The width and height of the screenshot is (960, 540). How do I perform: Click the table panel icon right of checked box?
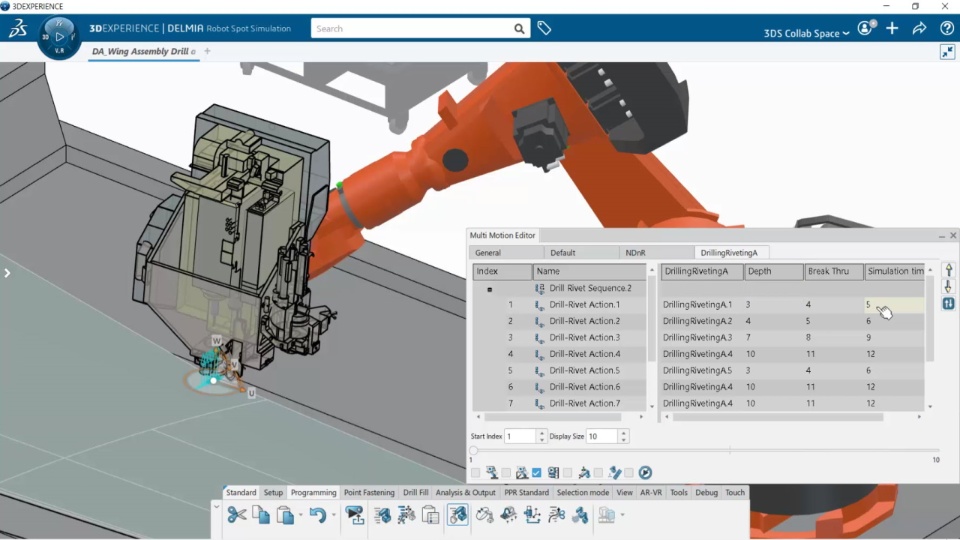[553, 472]
